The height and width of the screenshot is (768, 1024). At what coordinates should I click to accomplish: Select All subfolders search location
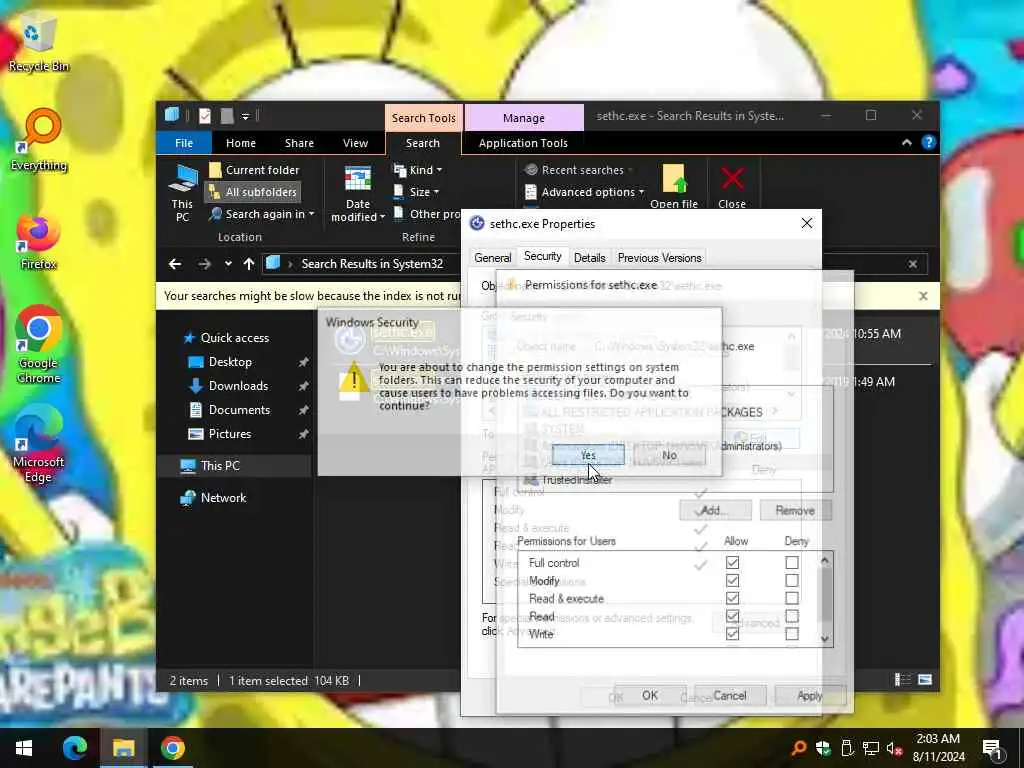point(253,192)
